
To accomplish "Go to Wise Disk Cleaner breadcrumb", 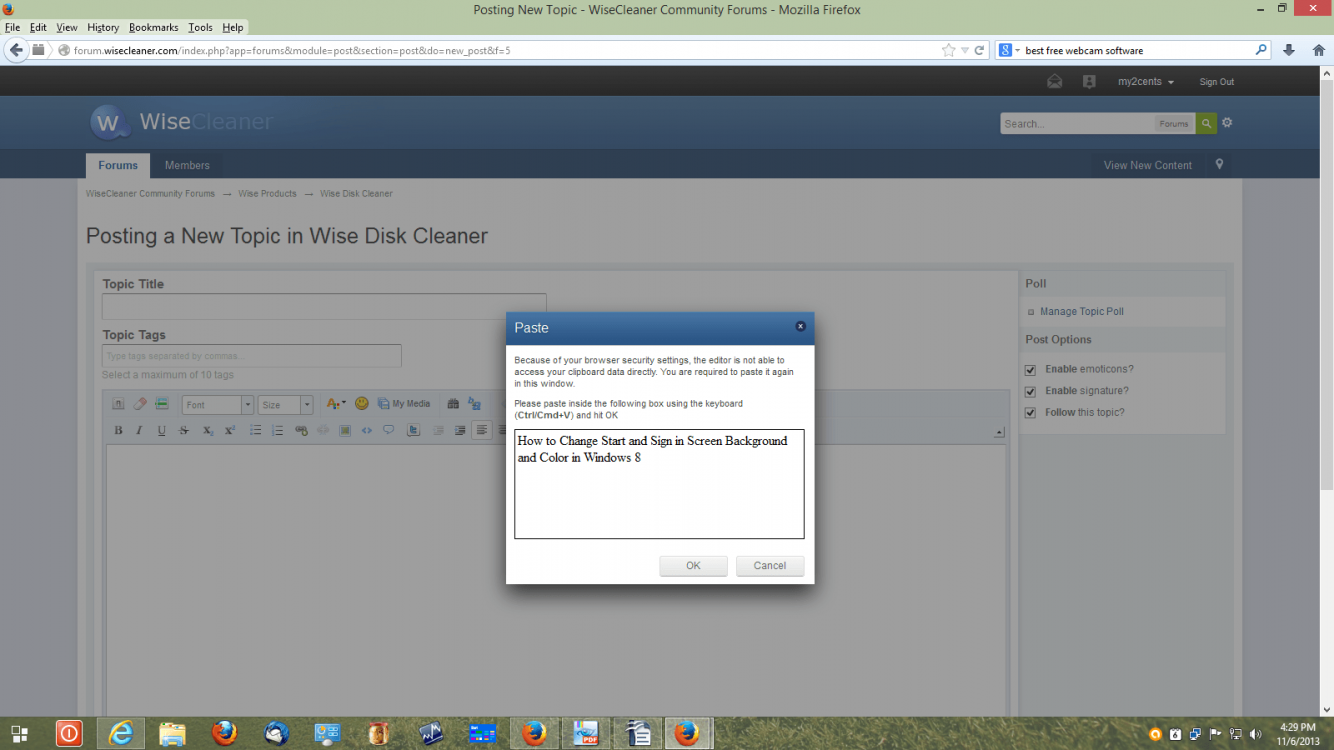I will (x=356, y=194).
